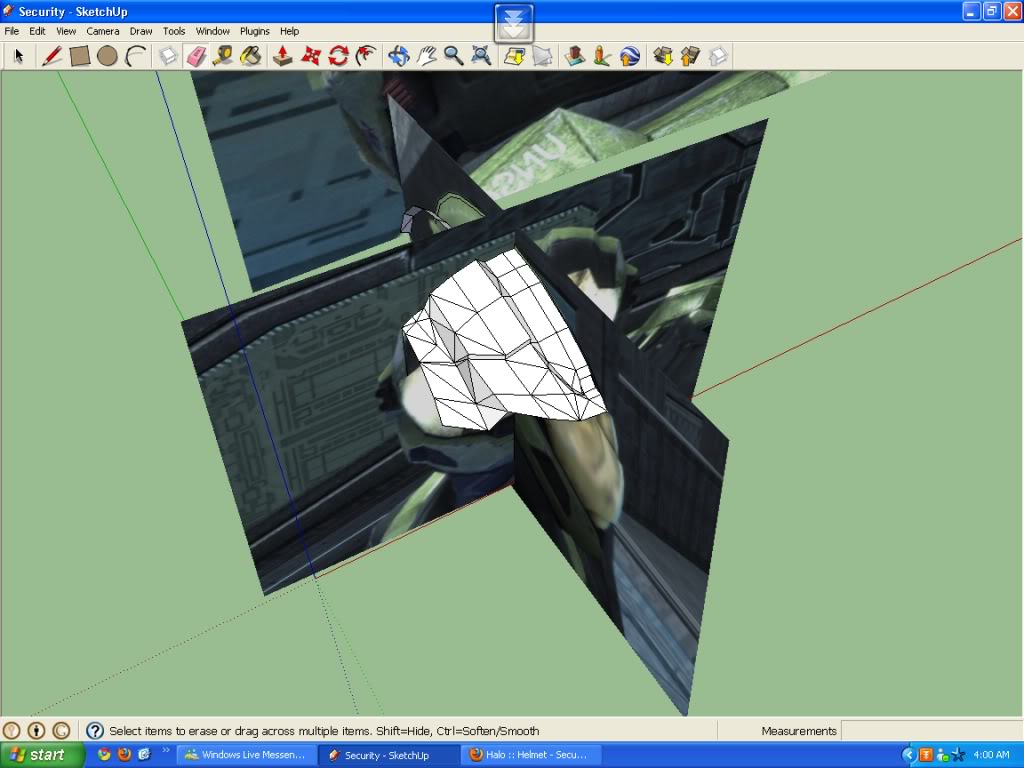
Task: Open the Plugins menu
Action: (255, 31)
